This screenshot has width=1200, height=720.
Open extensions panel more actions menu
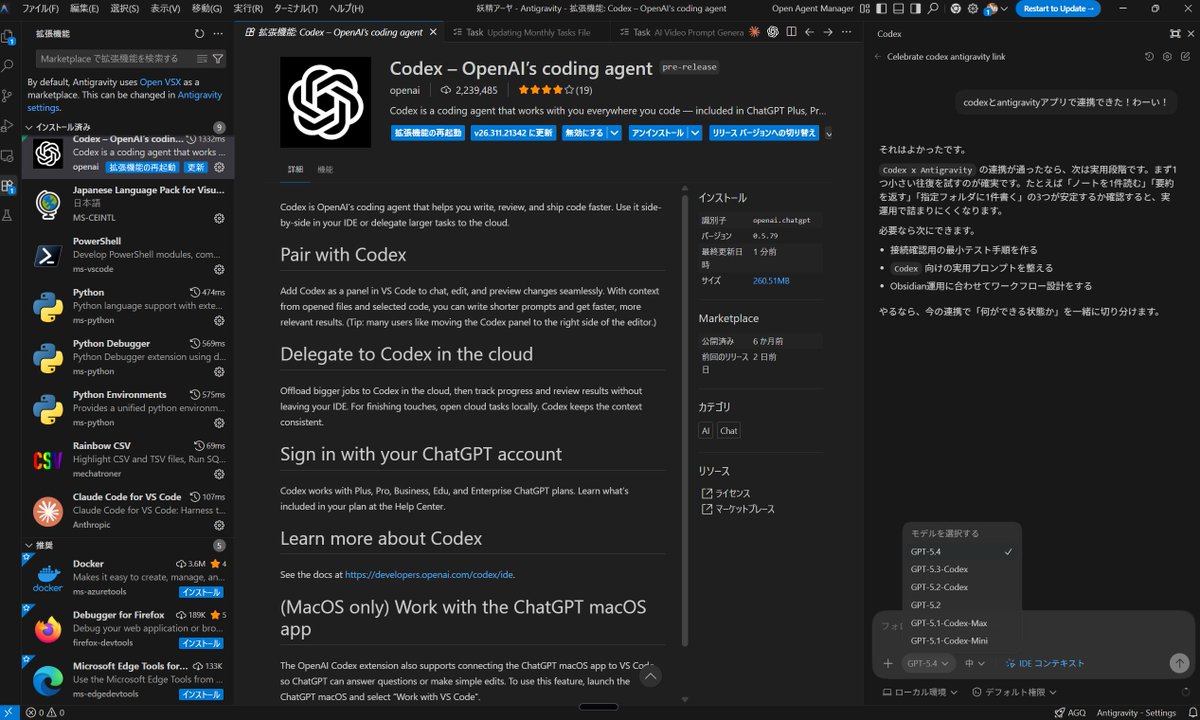219,33
